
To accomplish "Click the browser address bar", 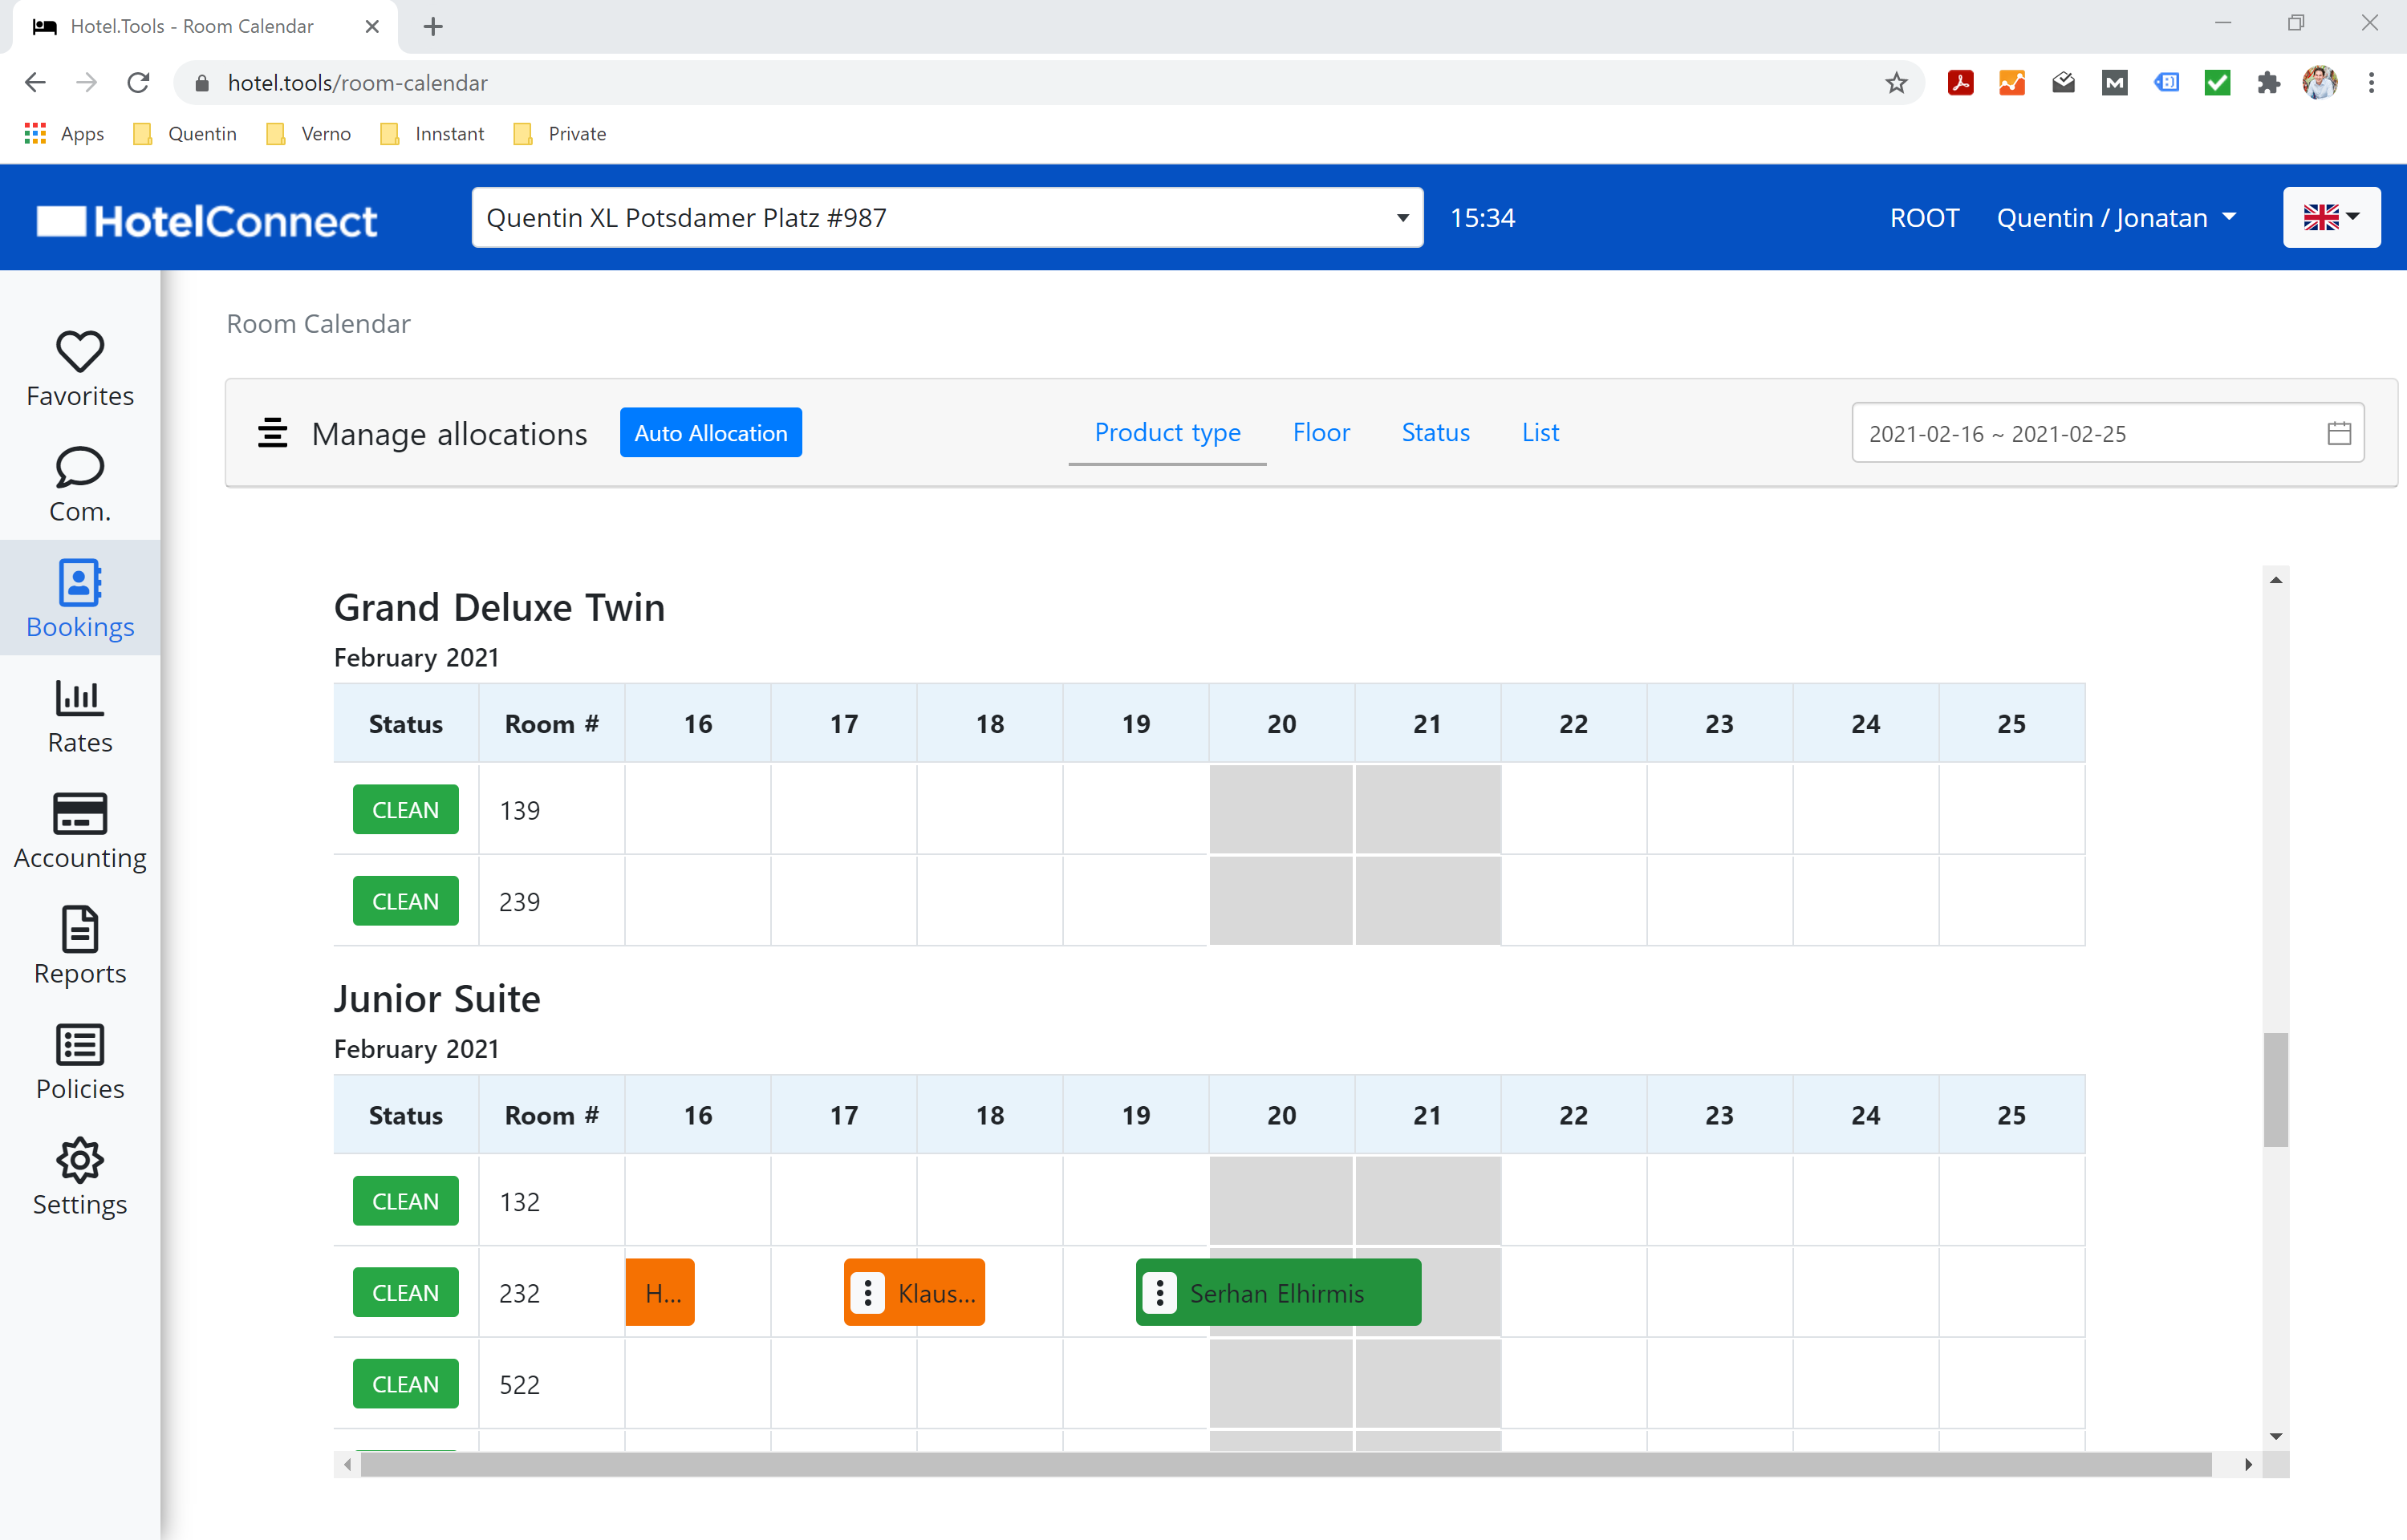I will pyautogui.click(x=1050, y=83).
